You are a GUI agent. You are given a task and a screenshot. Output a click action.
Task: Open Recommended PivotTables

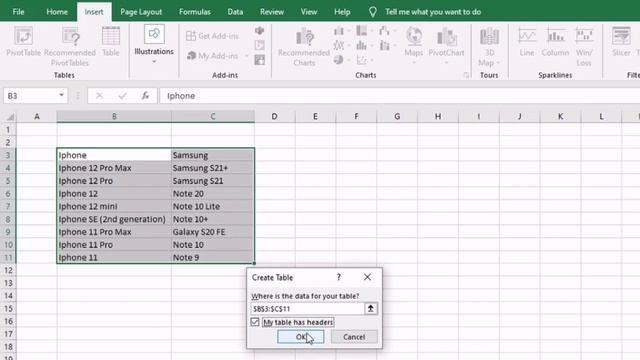click(70, 46)
